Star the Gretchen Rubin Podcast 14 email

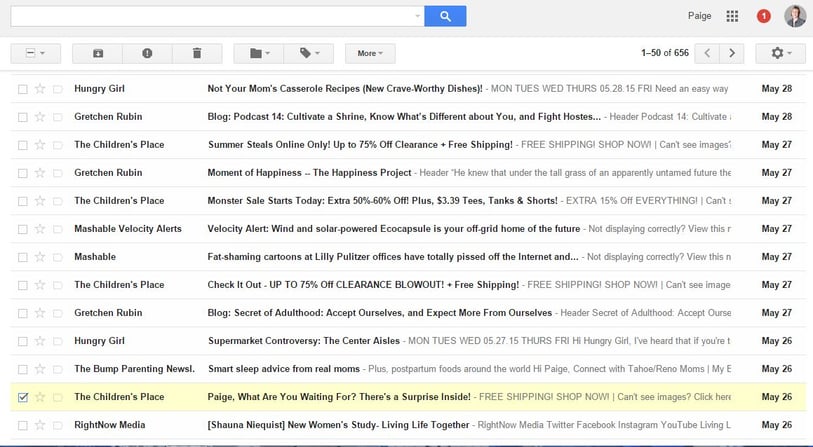tap(40, 117)
